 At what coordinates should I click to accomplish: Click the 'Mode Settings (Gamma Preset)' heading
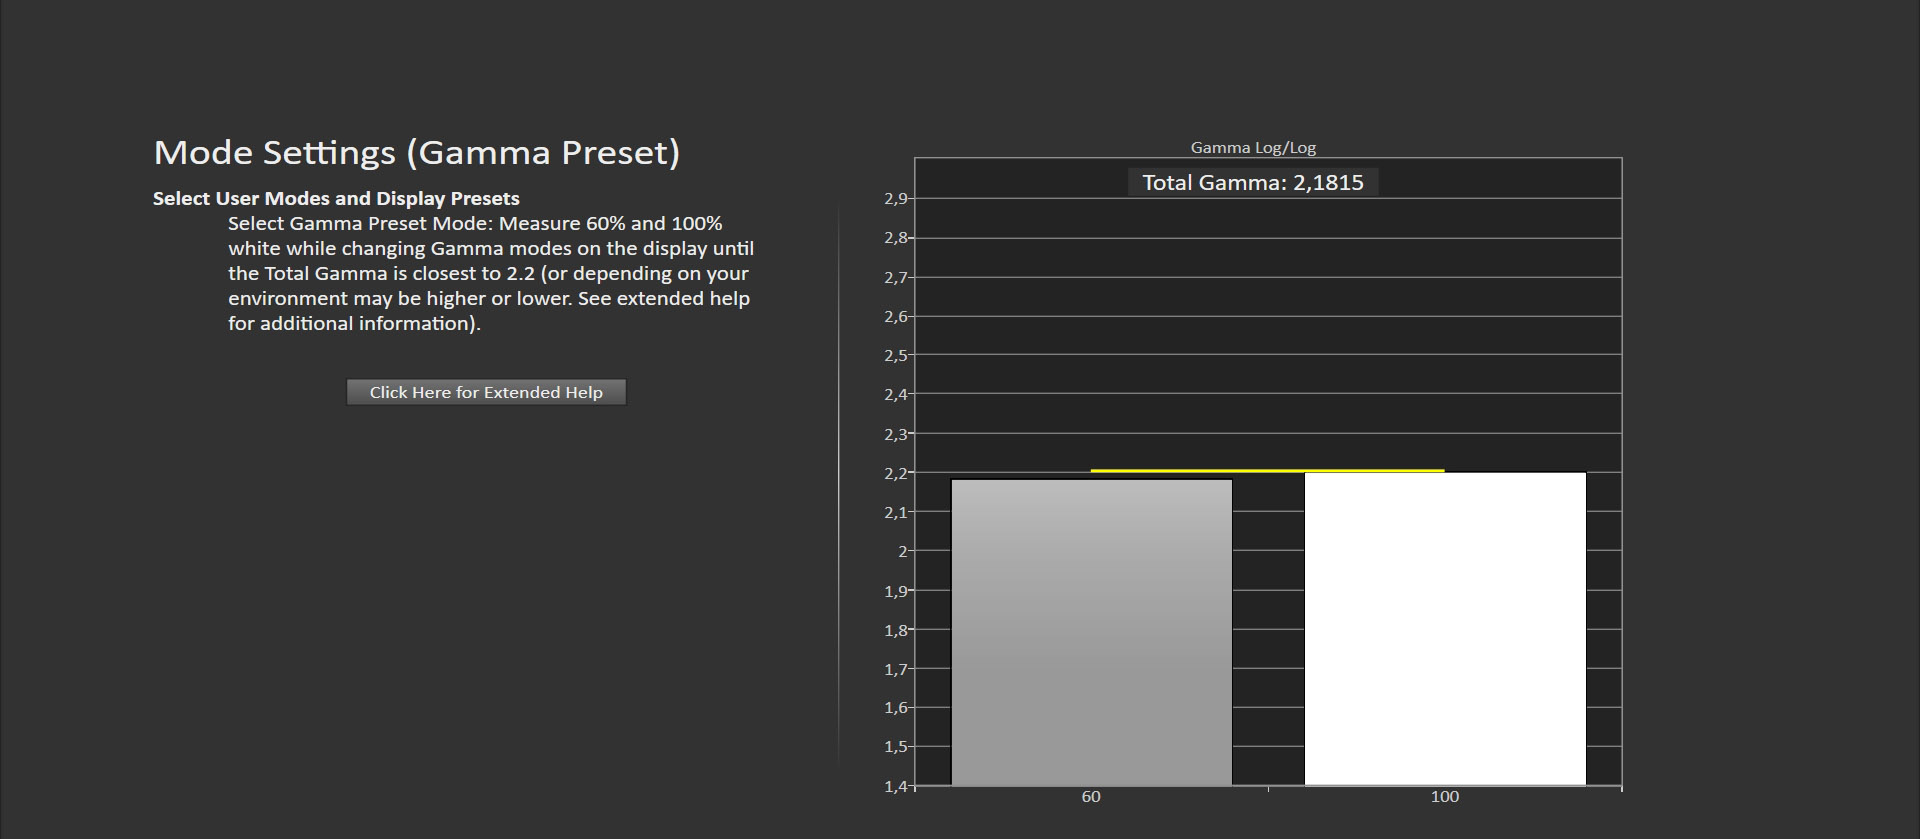pyautogui.click(x=416, y=152)
